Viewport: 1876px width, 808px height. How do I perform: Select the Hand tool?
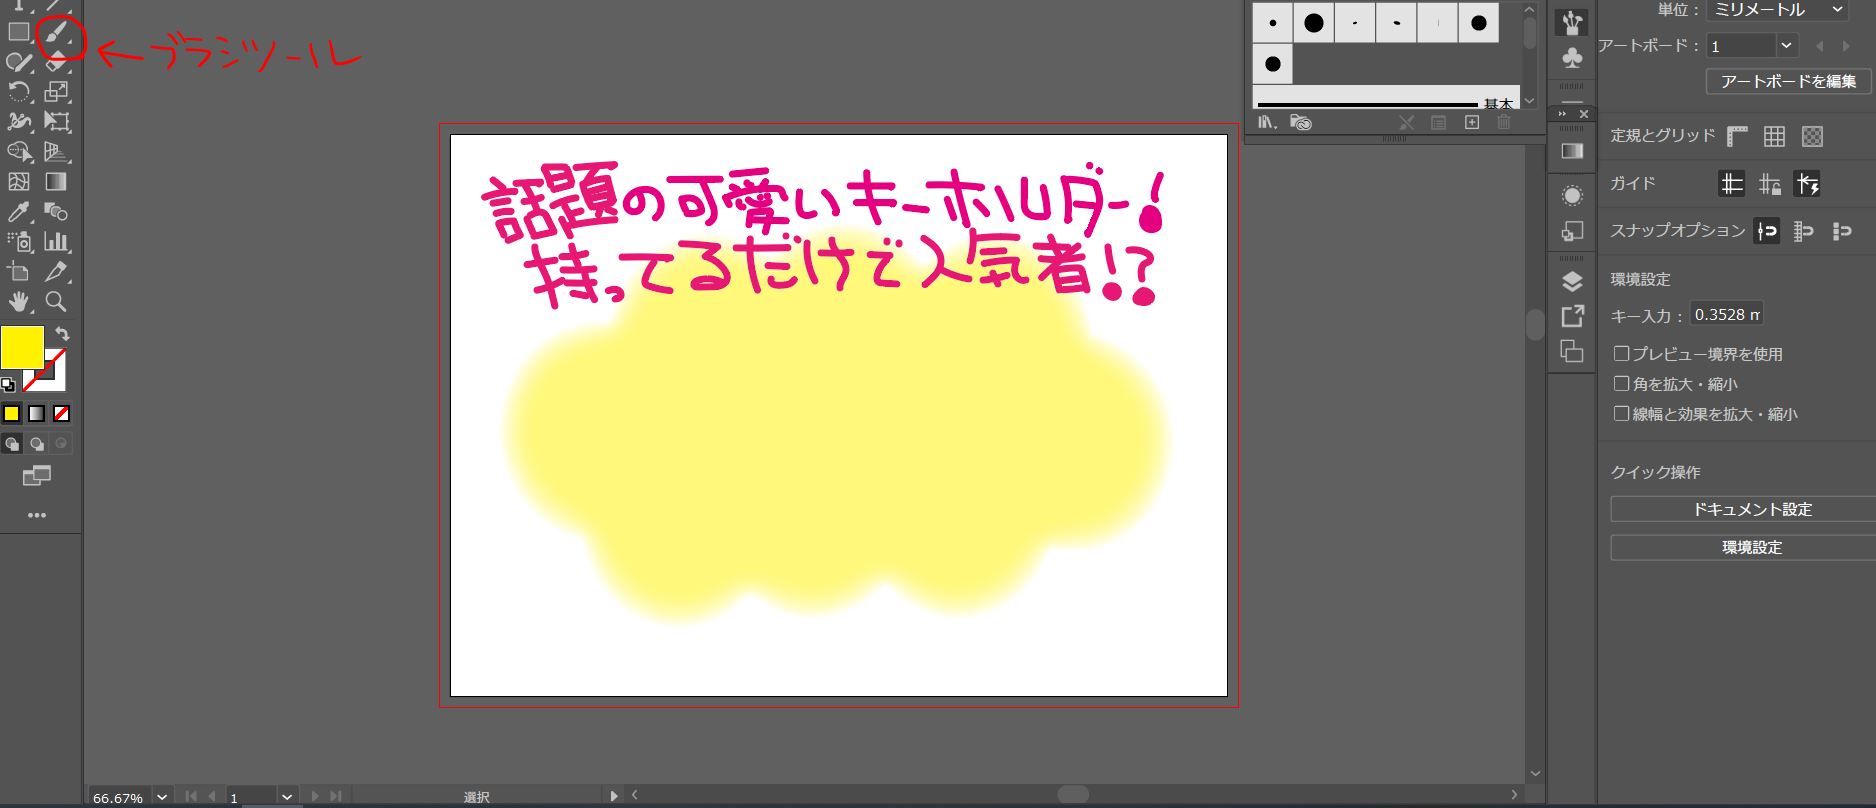[19, 302]
